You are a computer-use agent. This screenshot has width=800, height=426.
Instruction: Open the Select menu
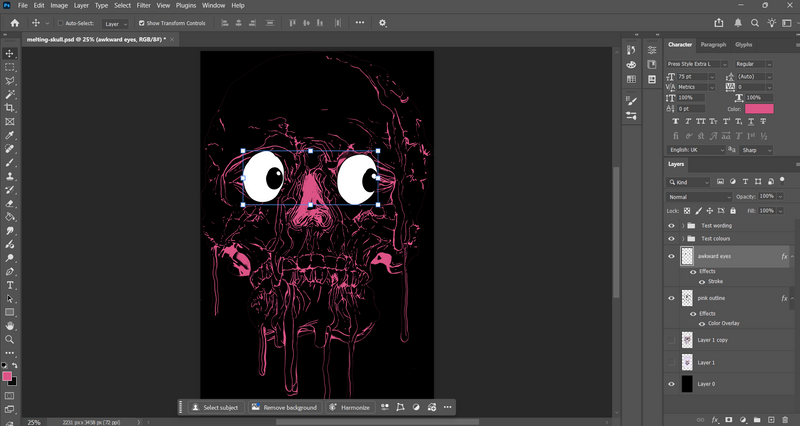tap(122, 6)
